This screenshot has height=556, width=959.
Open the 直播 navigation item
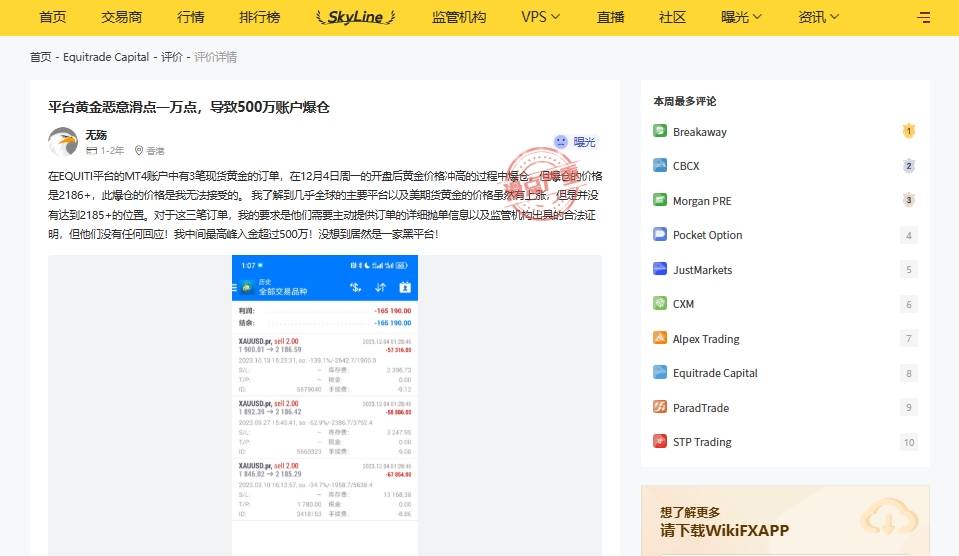(x=610, y=17)
